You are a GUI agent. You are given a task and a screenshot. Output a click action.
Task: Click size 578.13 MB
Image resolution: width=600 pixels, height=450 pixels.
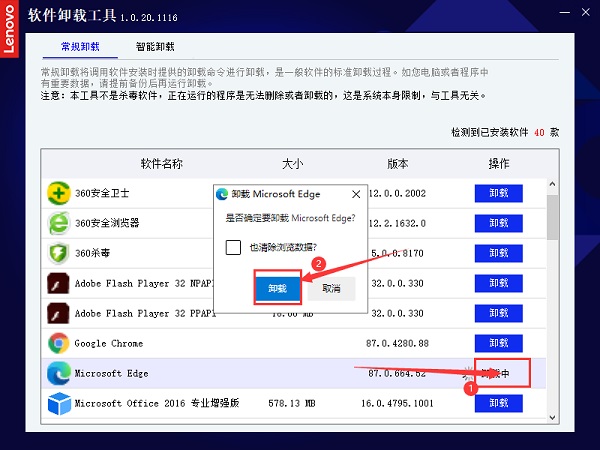click(x=292, y=403)
